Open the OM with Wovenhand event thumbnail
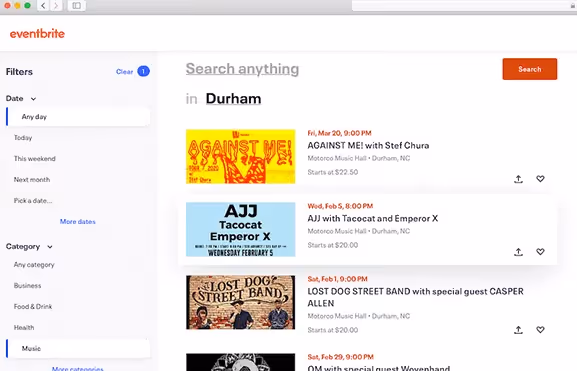Viewport: 577px width, 371px height. (x=240, y=362)
